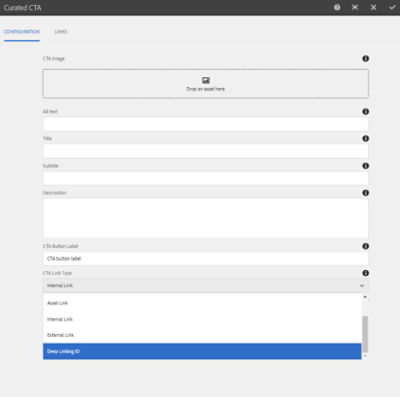Show info for CTA Button Label field
Screen dimensions: 400x397
point(366,246)
